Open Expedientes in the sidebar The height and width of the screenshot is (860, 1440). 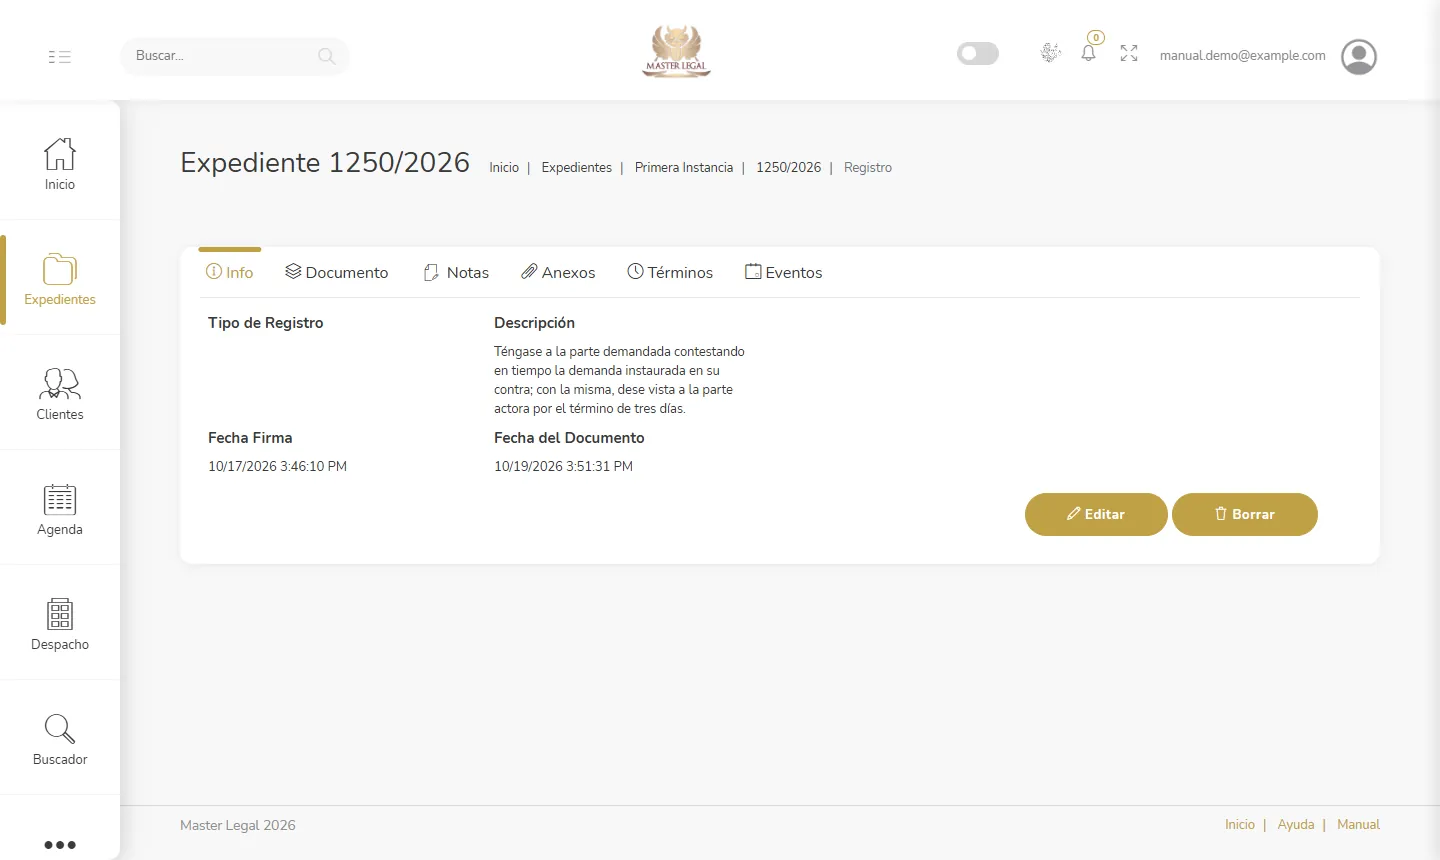(60, 279)
